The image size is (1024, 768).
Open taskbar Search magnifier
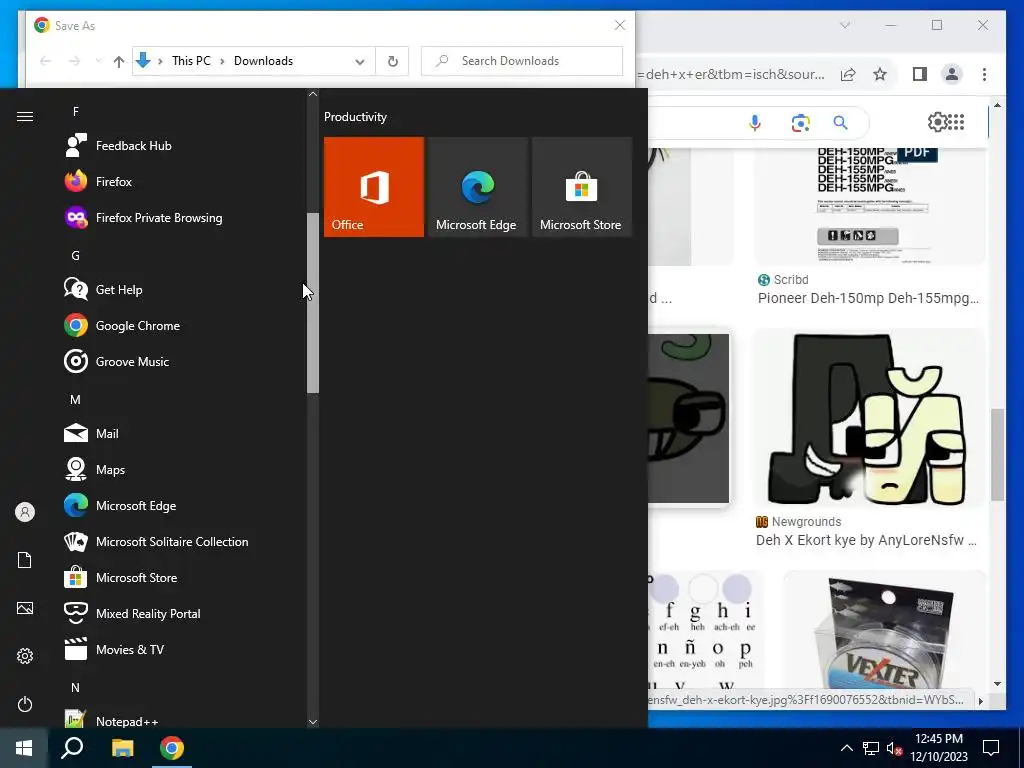[72, 748]
